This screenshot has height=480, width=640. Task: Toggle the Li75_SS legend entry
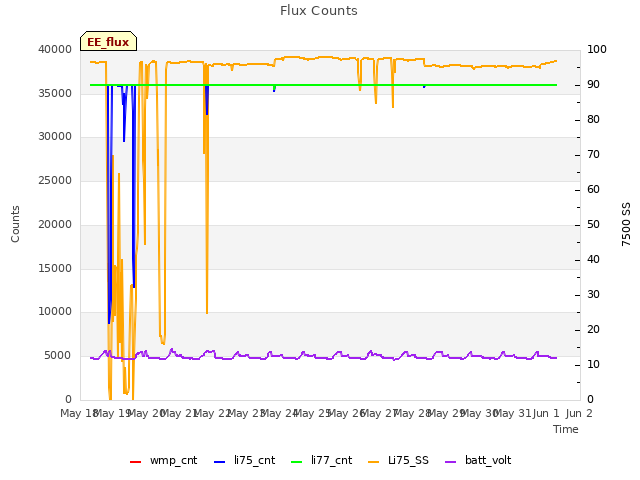pos(398,460)
